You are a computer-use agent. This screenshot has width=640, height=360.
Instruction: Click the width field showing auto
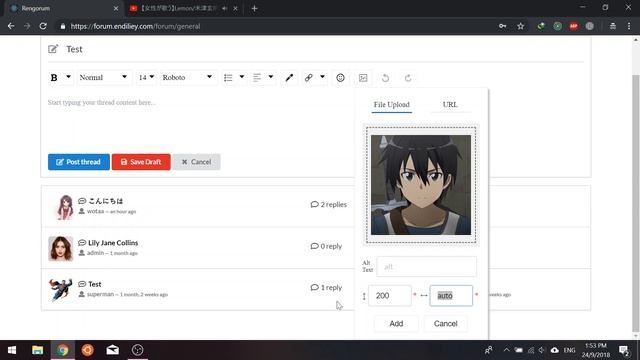tap(451, 296)
